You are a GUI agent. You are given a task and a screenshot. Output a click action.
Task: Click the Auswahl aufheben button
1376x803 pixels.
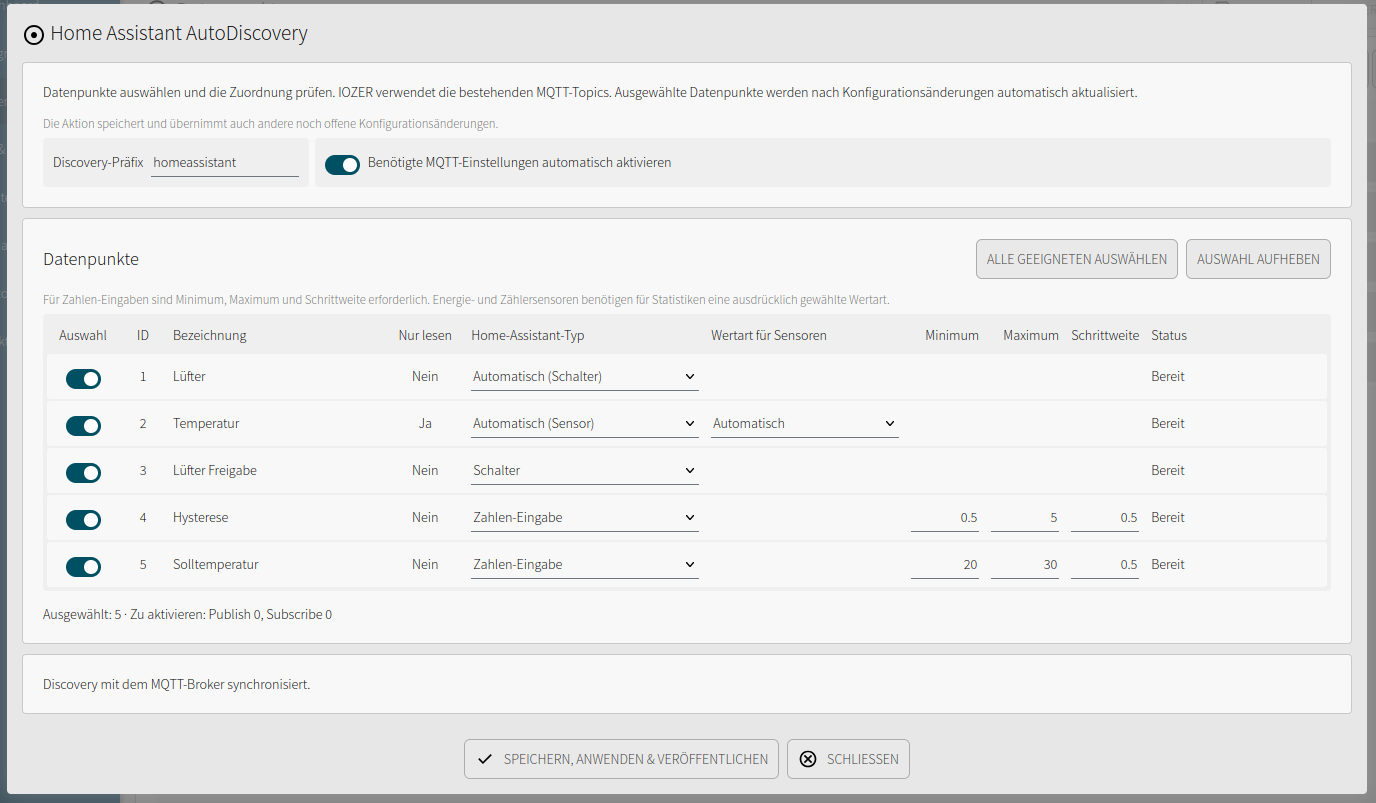(x=1258, y=259)
